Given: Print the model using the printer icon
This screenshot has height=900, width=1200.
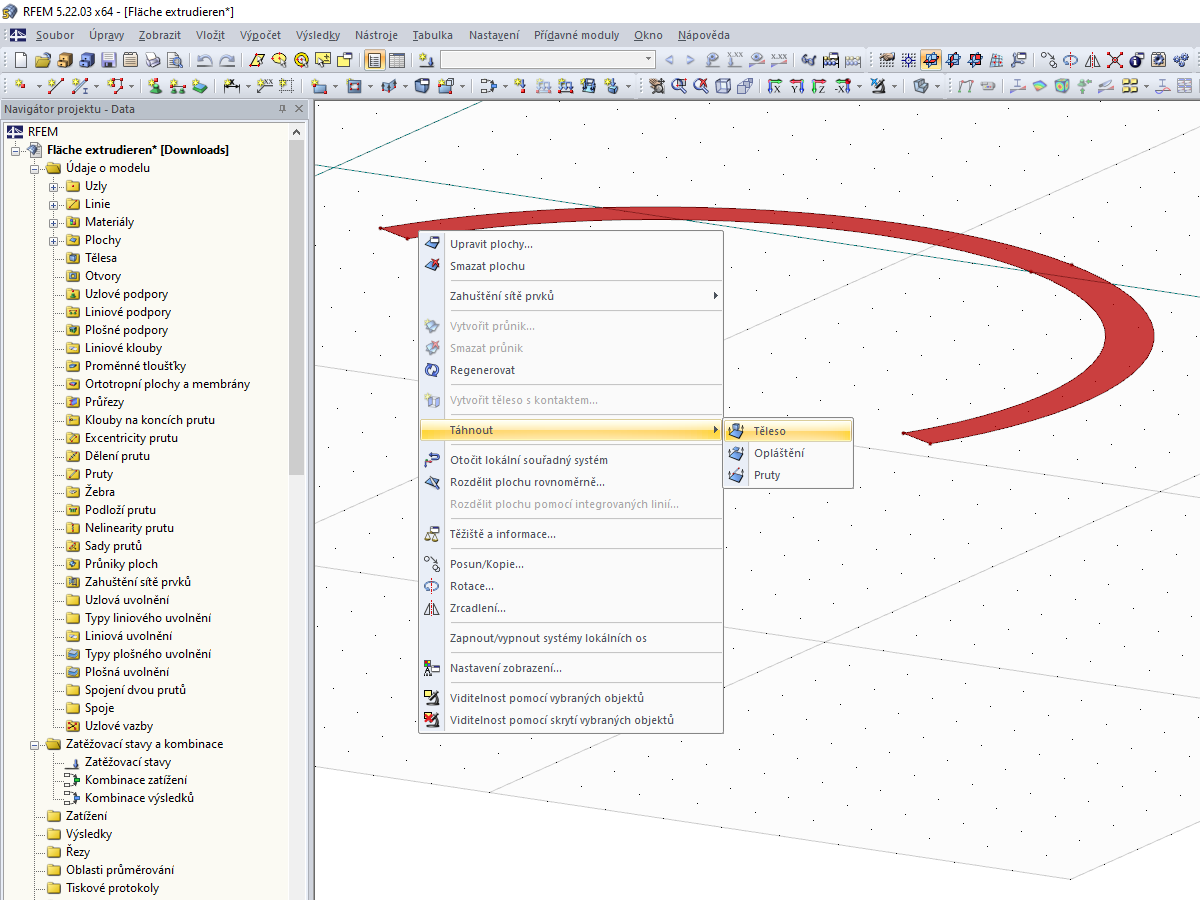Looking at the screenshot, I should point(152,60).
